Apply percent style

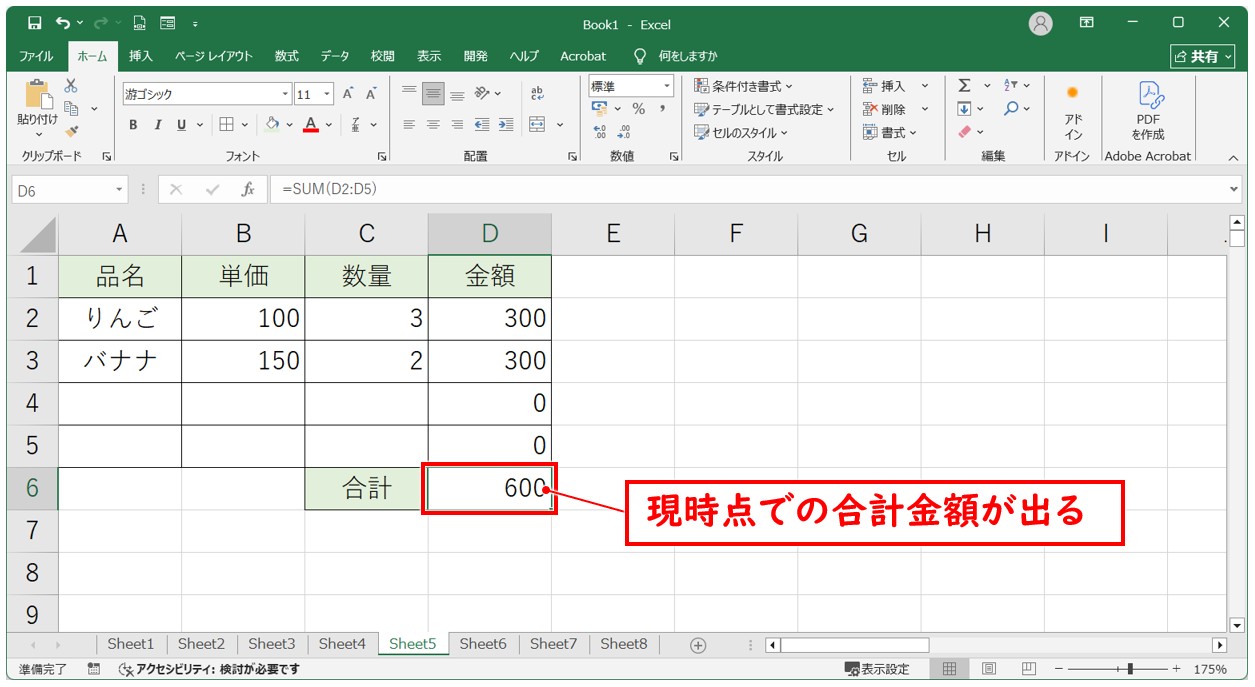coord(638,109)
